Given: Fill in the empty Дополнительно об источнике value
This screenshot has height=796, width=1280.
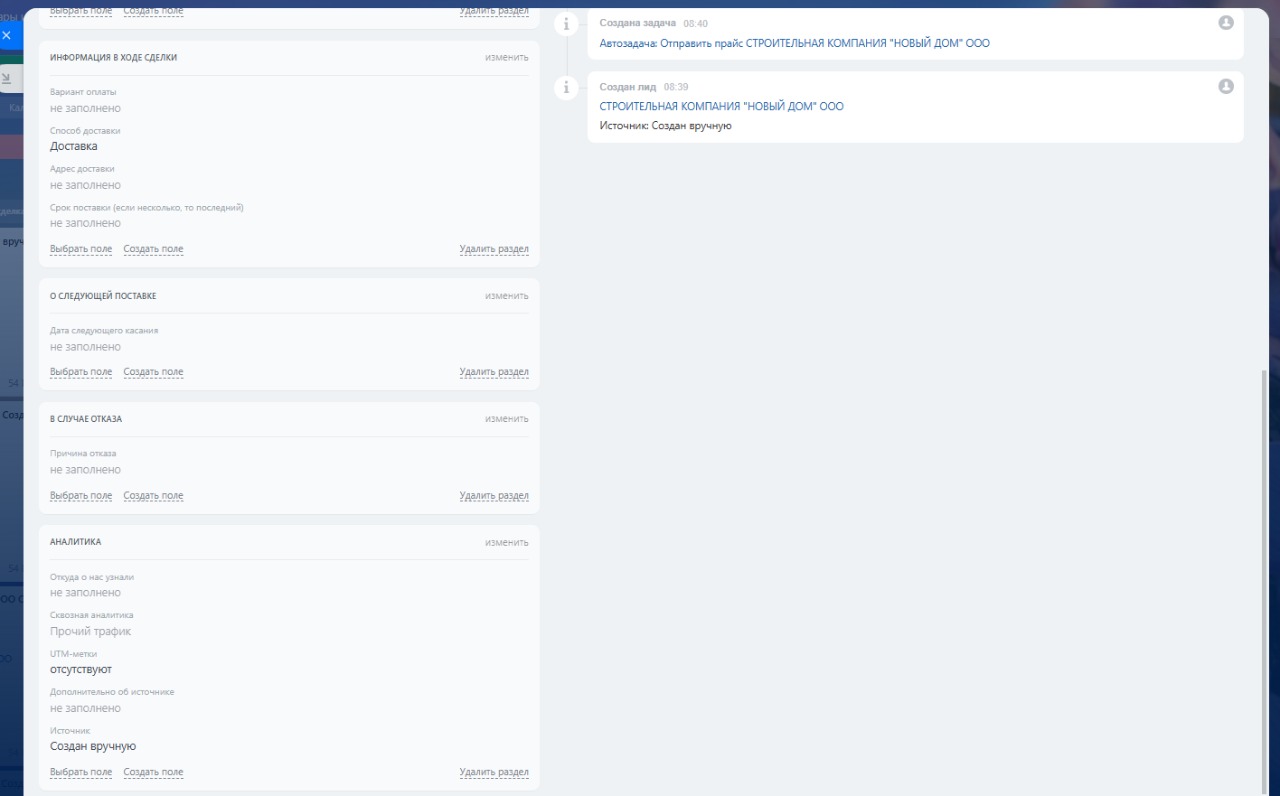Looking at the screenshot, I should 85,708.
